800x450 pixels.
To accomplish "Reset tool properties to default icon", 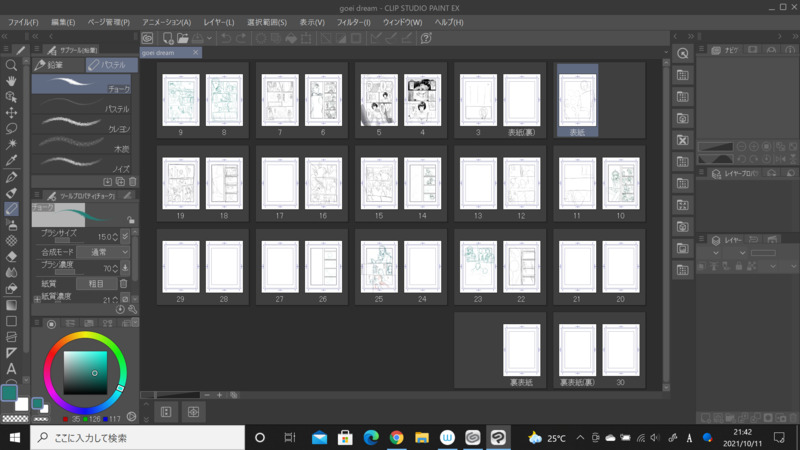I will 120,309.
